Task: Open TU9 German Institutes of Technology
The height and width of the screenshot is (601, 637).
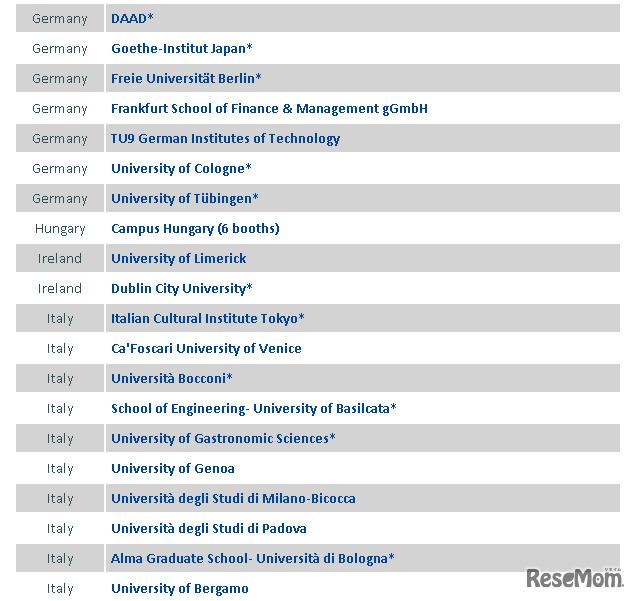Action: pos(225,138)
